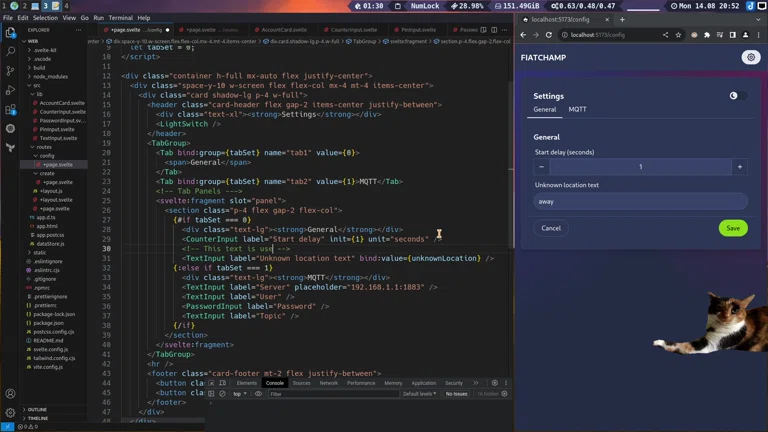Open the Extensions view in activity bar

[11, 109]
